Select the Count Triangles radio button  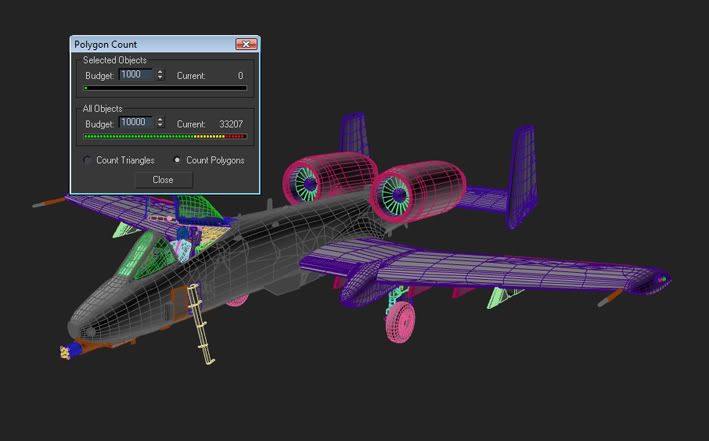(x=89, y=160)
